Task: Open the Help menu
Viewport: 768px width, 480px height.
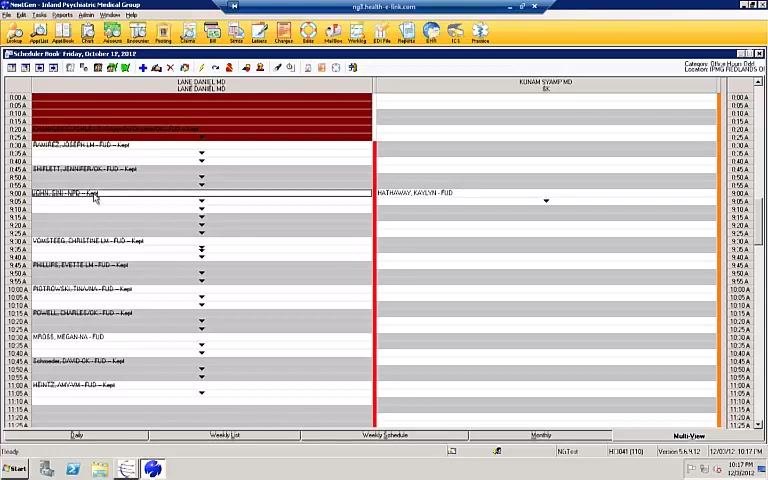Action: 131,15
